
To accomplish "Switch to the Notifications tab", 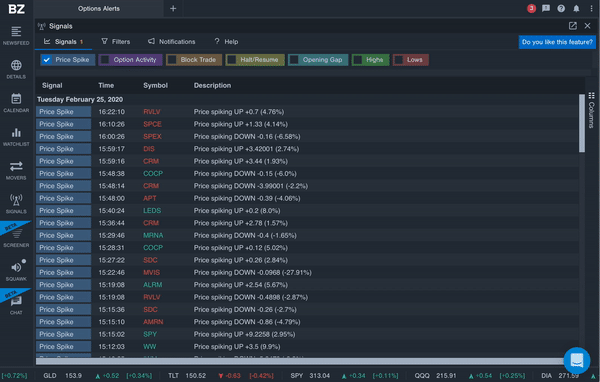I will pyautogui.click(x=171, y=41).
